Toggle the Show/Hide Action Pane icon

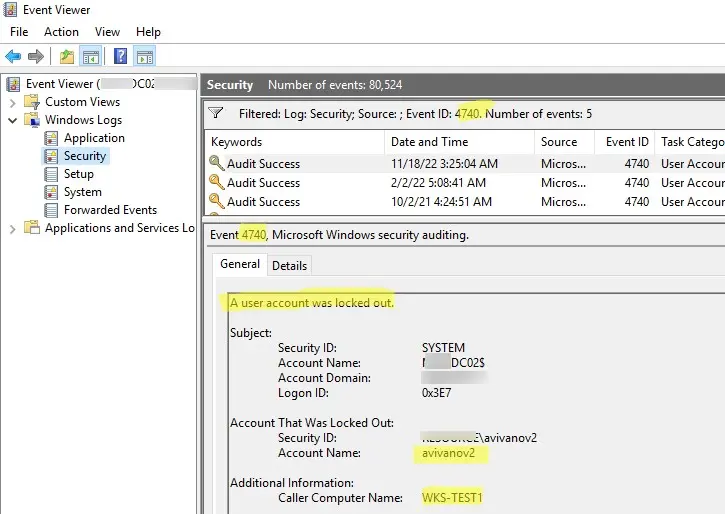click(x=144, y=56)
